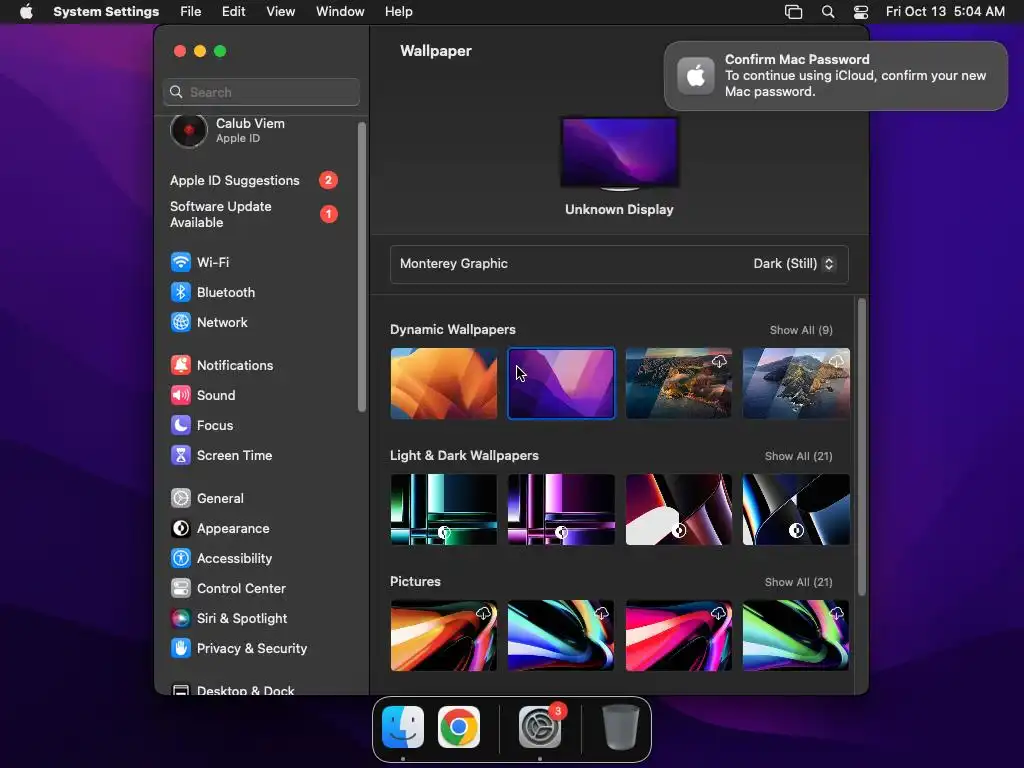
Task: Select the Big Sur coastline wallpaper, third in row
Action: (679, 383)
